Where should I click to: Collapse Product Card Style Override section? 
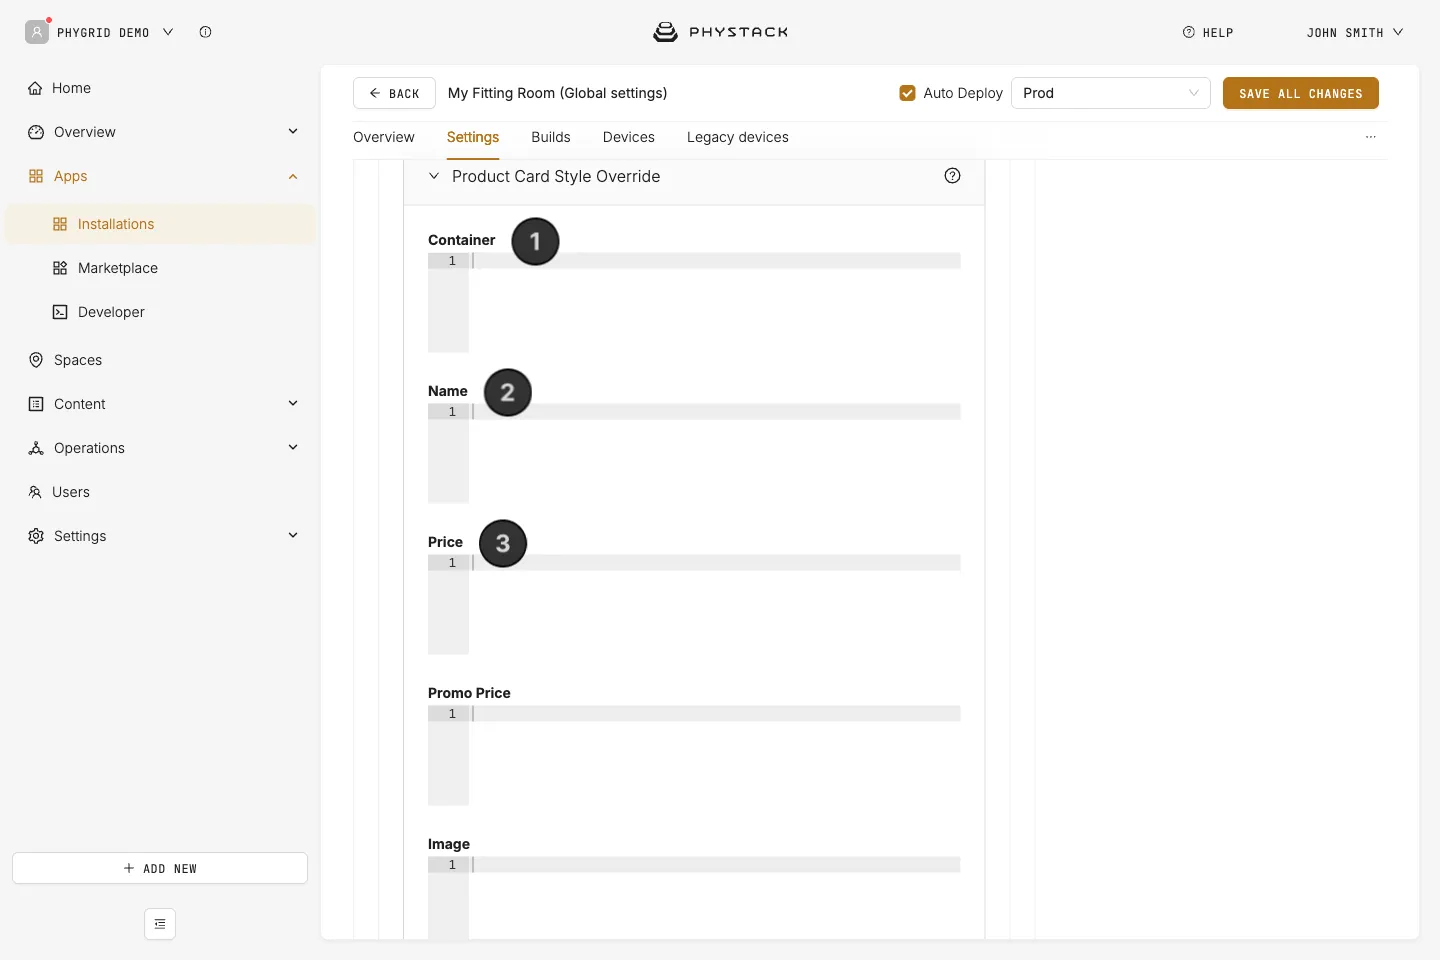pos(434,176)
